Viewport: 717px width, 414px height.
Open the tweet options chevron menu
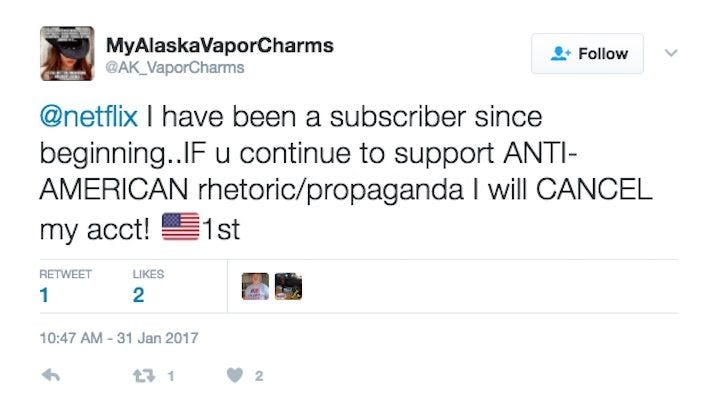(671, 53)
